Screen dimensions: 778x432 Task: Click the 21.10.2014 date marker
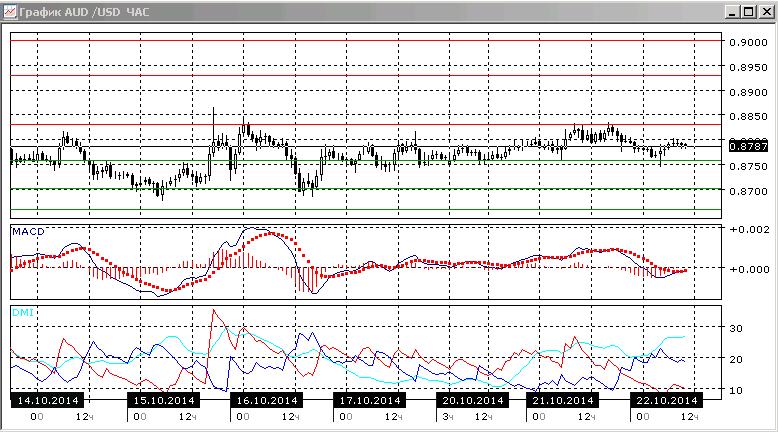click(563, 400)
